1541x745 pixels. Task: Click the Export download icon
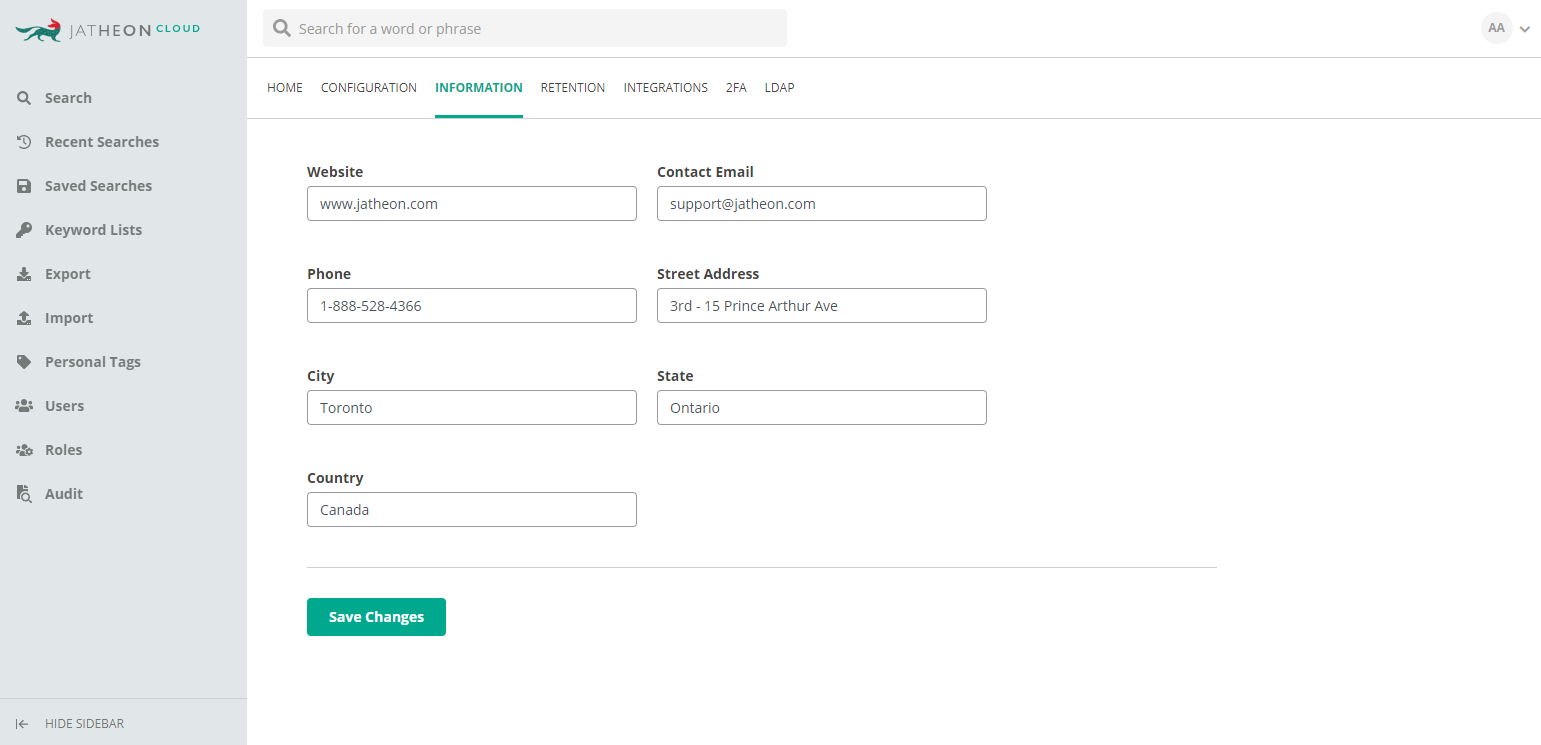(24, 274)
